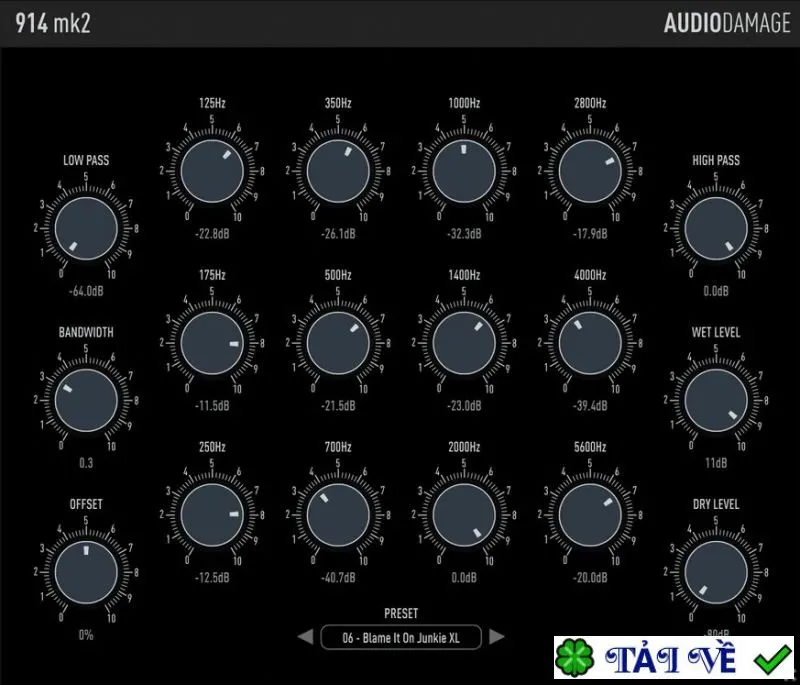Click the 0.0dB value under 2000Hz
The width and height of the screenshot is (800, 685).
coord(464,578)
